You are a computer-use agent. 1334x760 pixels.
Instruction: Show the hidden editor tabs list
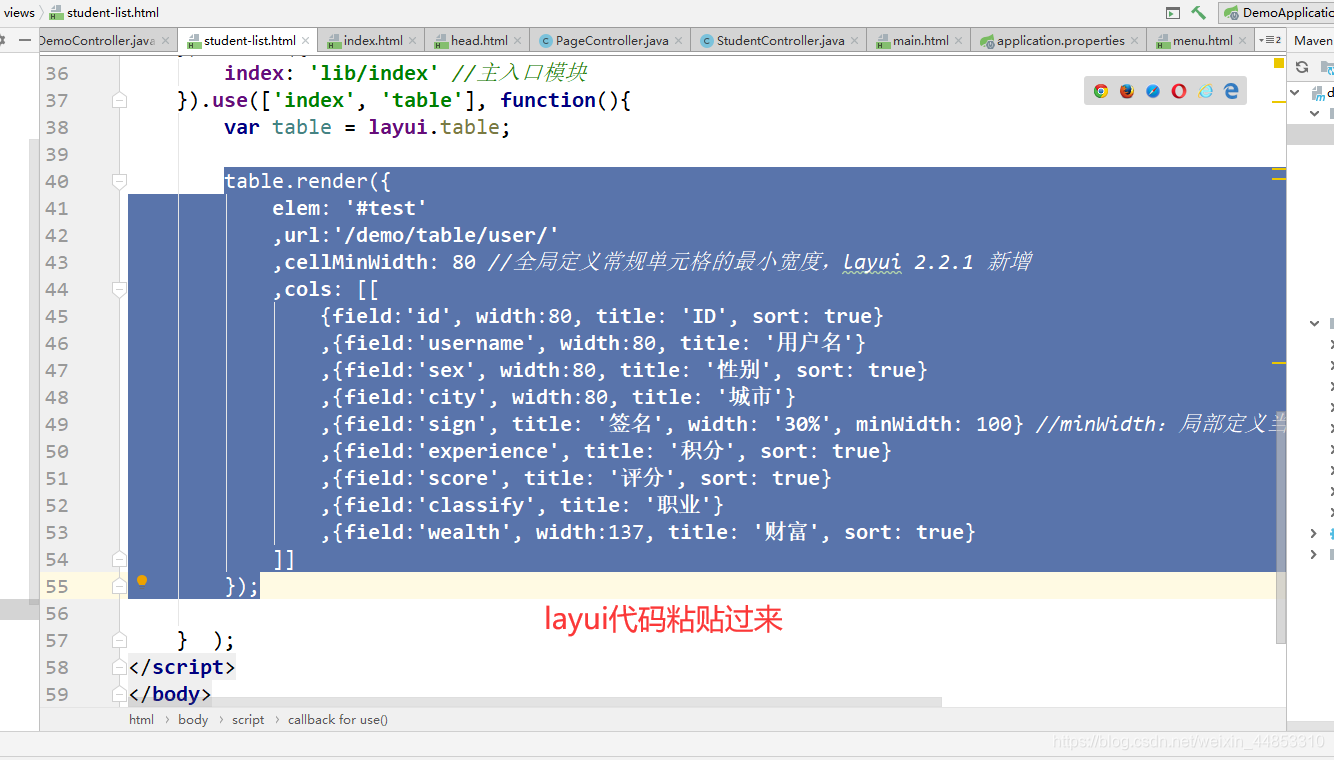pos(1271,40)
